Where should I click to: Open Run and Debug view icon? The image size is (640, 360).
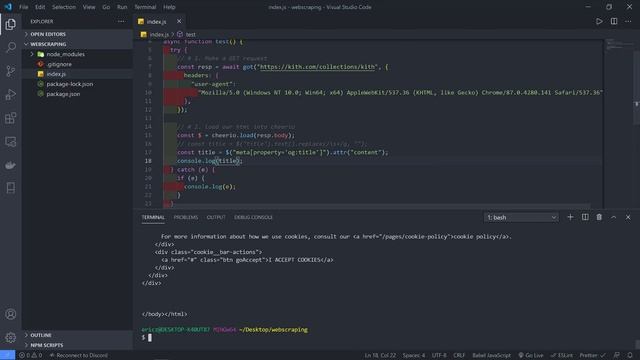point(11,95)
